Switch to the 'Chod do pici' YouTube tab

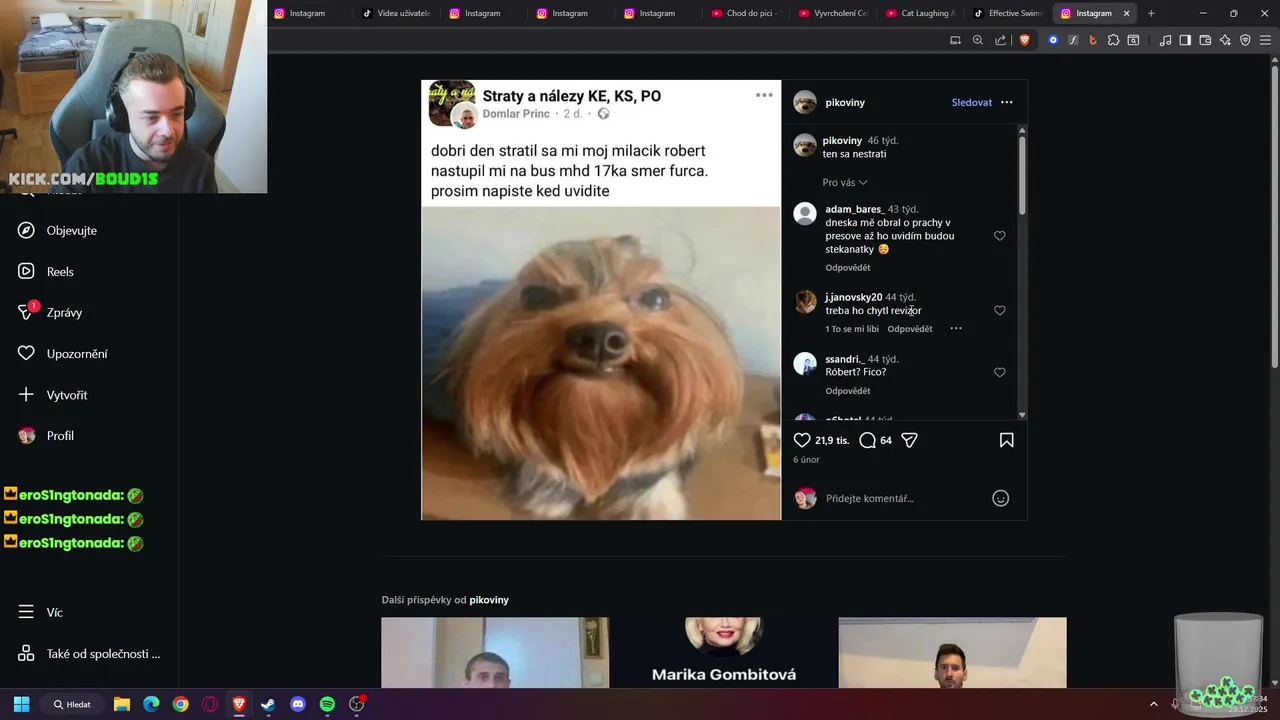point(744,13)
